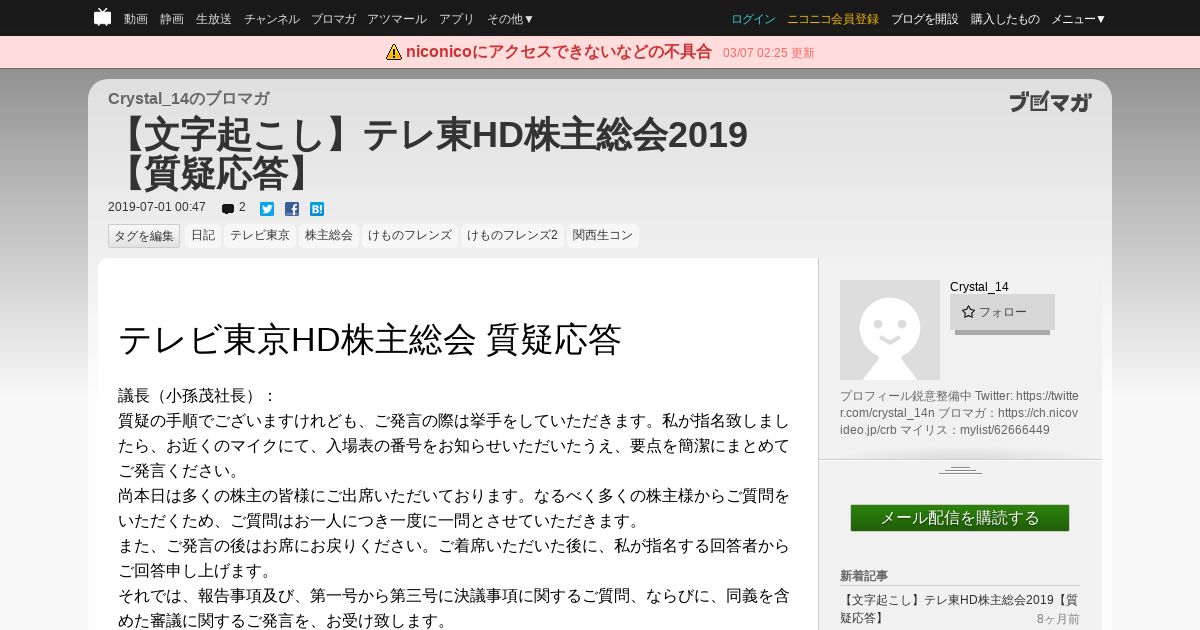The image size is (1200, 630).
Task: Click the ブロマガ logo at top right
Action: pyautogui.click(x=1050, y=101)
